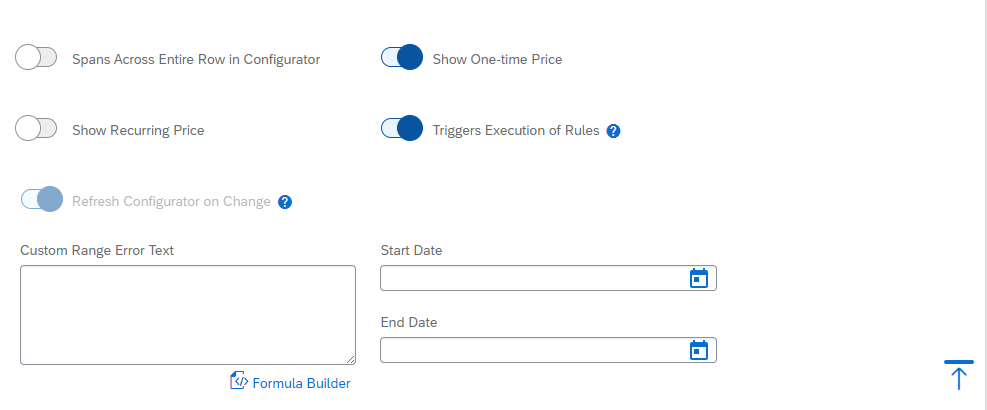Enable the Show Recurring Price switch

click(x=36, y=129)
